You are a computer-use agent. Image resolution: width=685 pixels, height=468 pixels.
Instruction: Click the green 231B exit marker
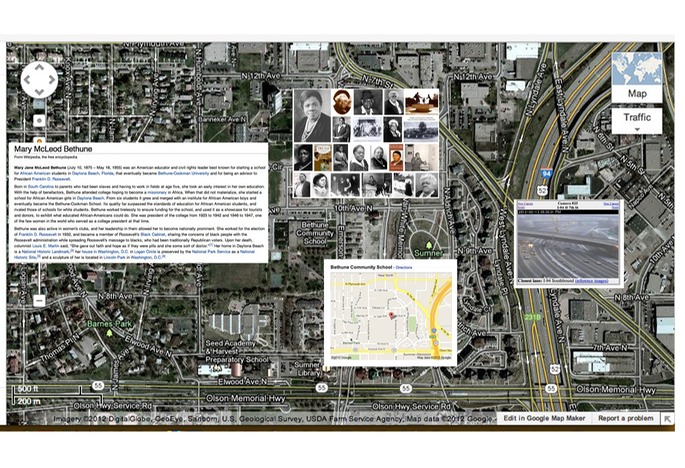tap(533, 317)
